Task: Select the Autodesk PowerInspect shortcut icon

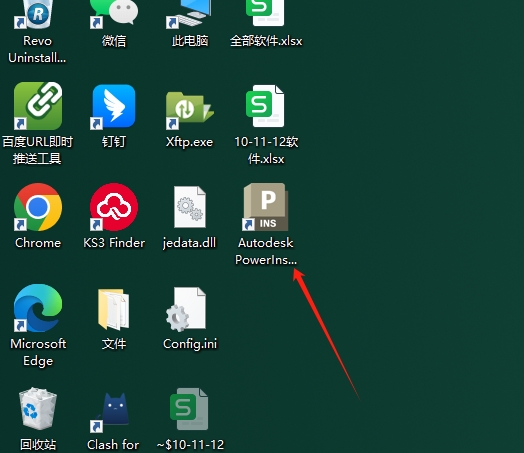Action: coord(265,207)
